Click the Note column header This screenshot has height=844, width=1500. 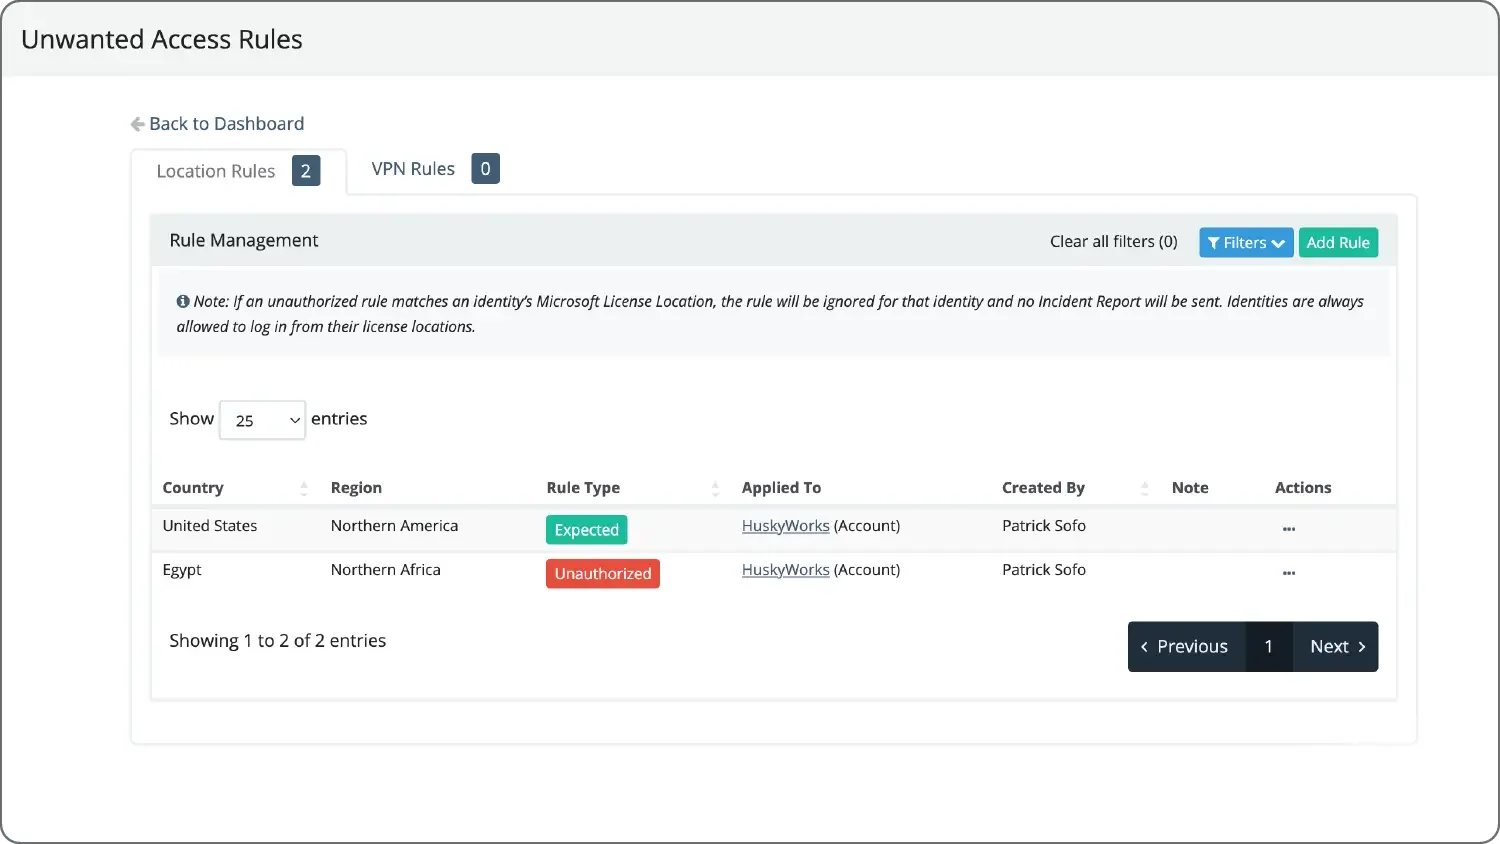[x=1190, y=488]
